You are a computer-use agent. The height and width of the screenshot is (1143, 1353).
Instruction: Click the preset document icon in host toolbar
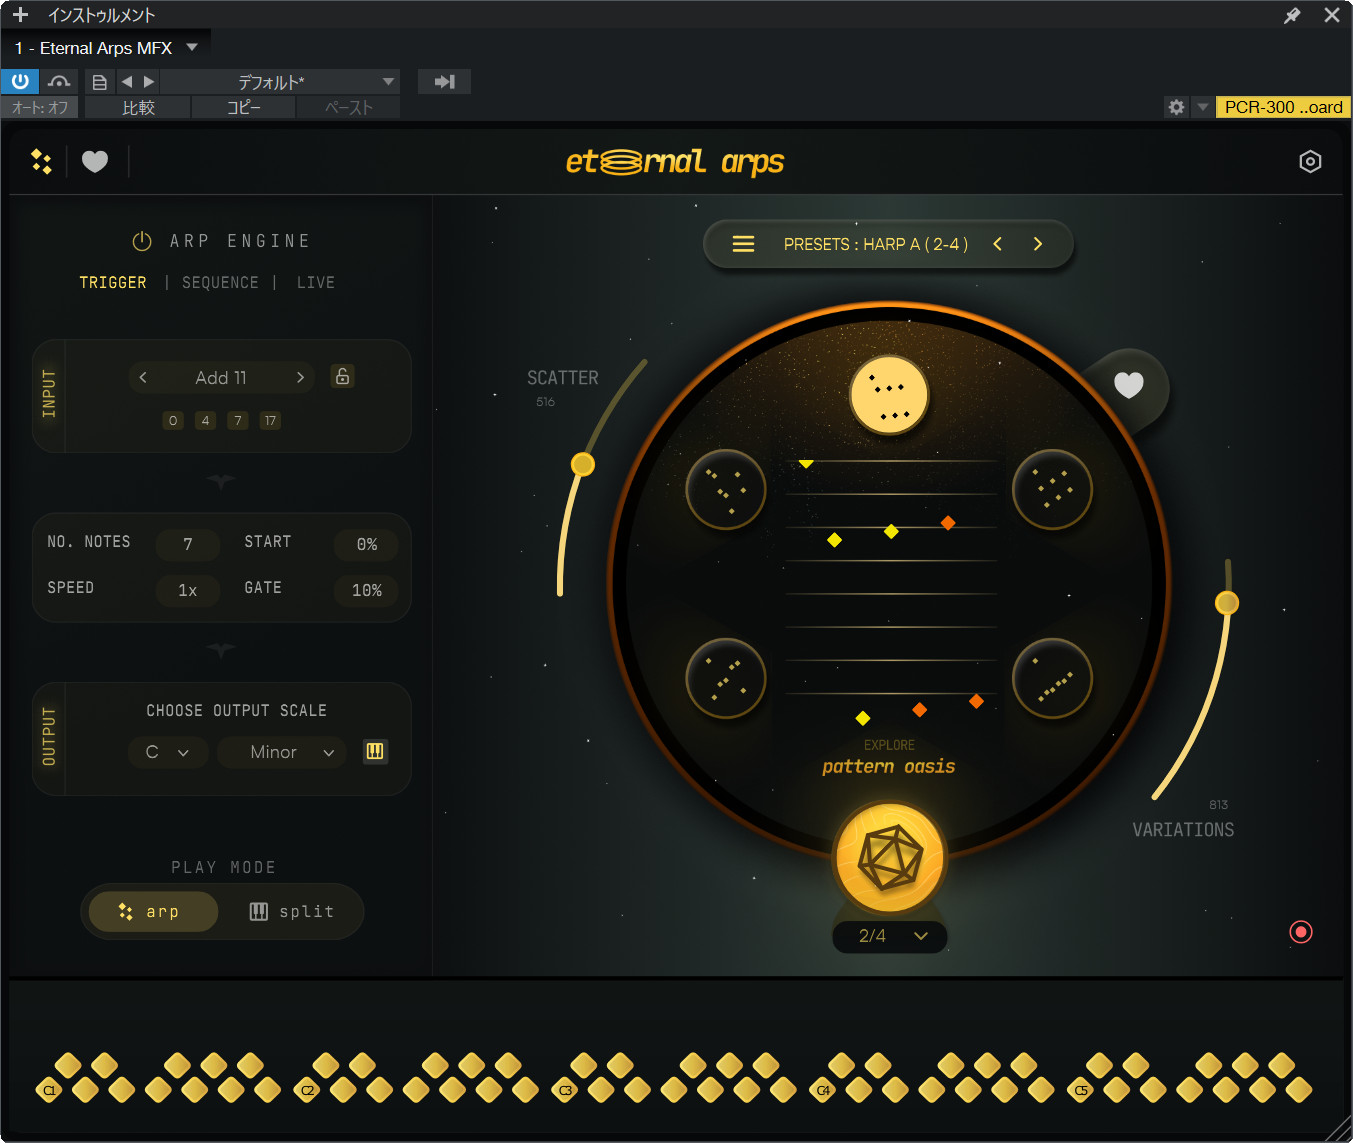99,82
